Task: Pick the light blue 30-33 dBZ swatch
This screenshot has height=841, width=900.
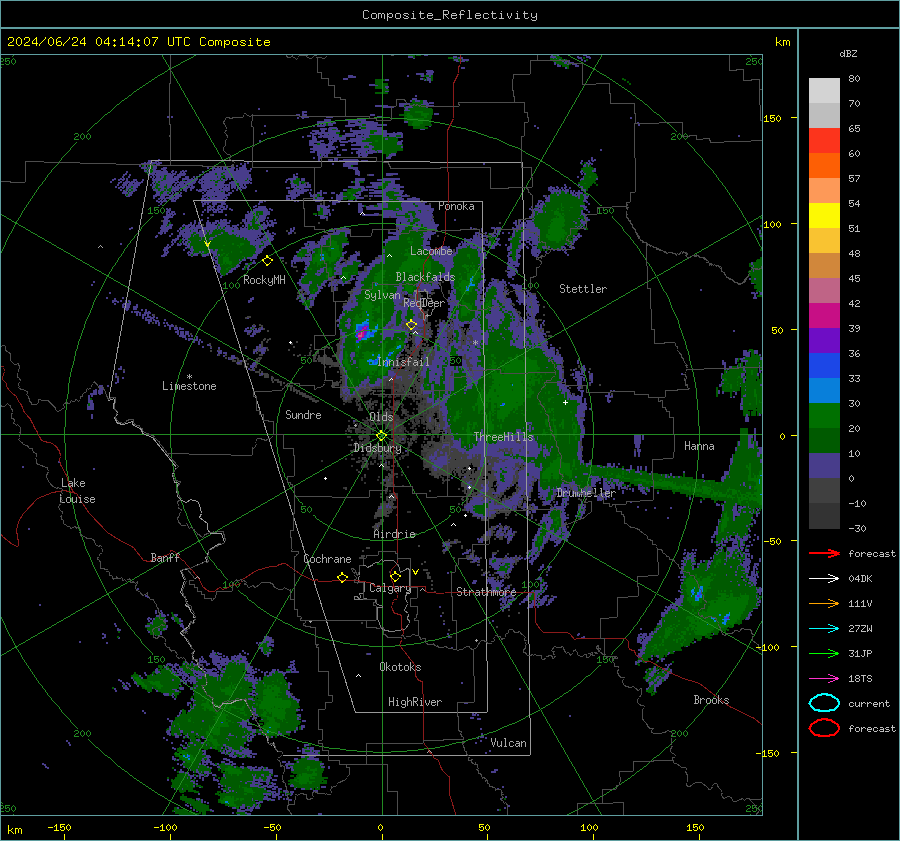Action: coord(824,391)
